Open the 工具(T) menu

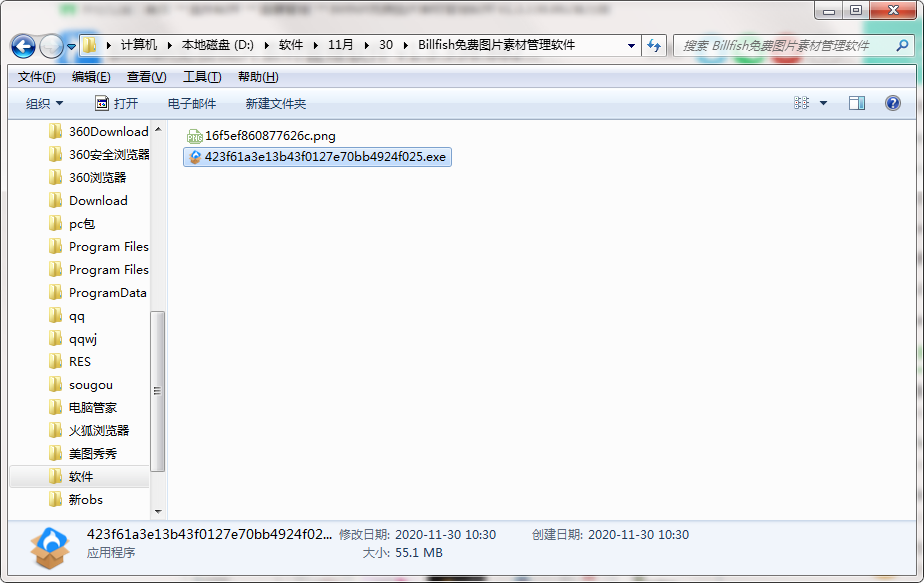click(x=201, y=77)
